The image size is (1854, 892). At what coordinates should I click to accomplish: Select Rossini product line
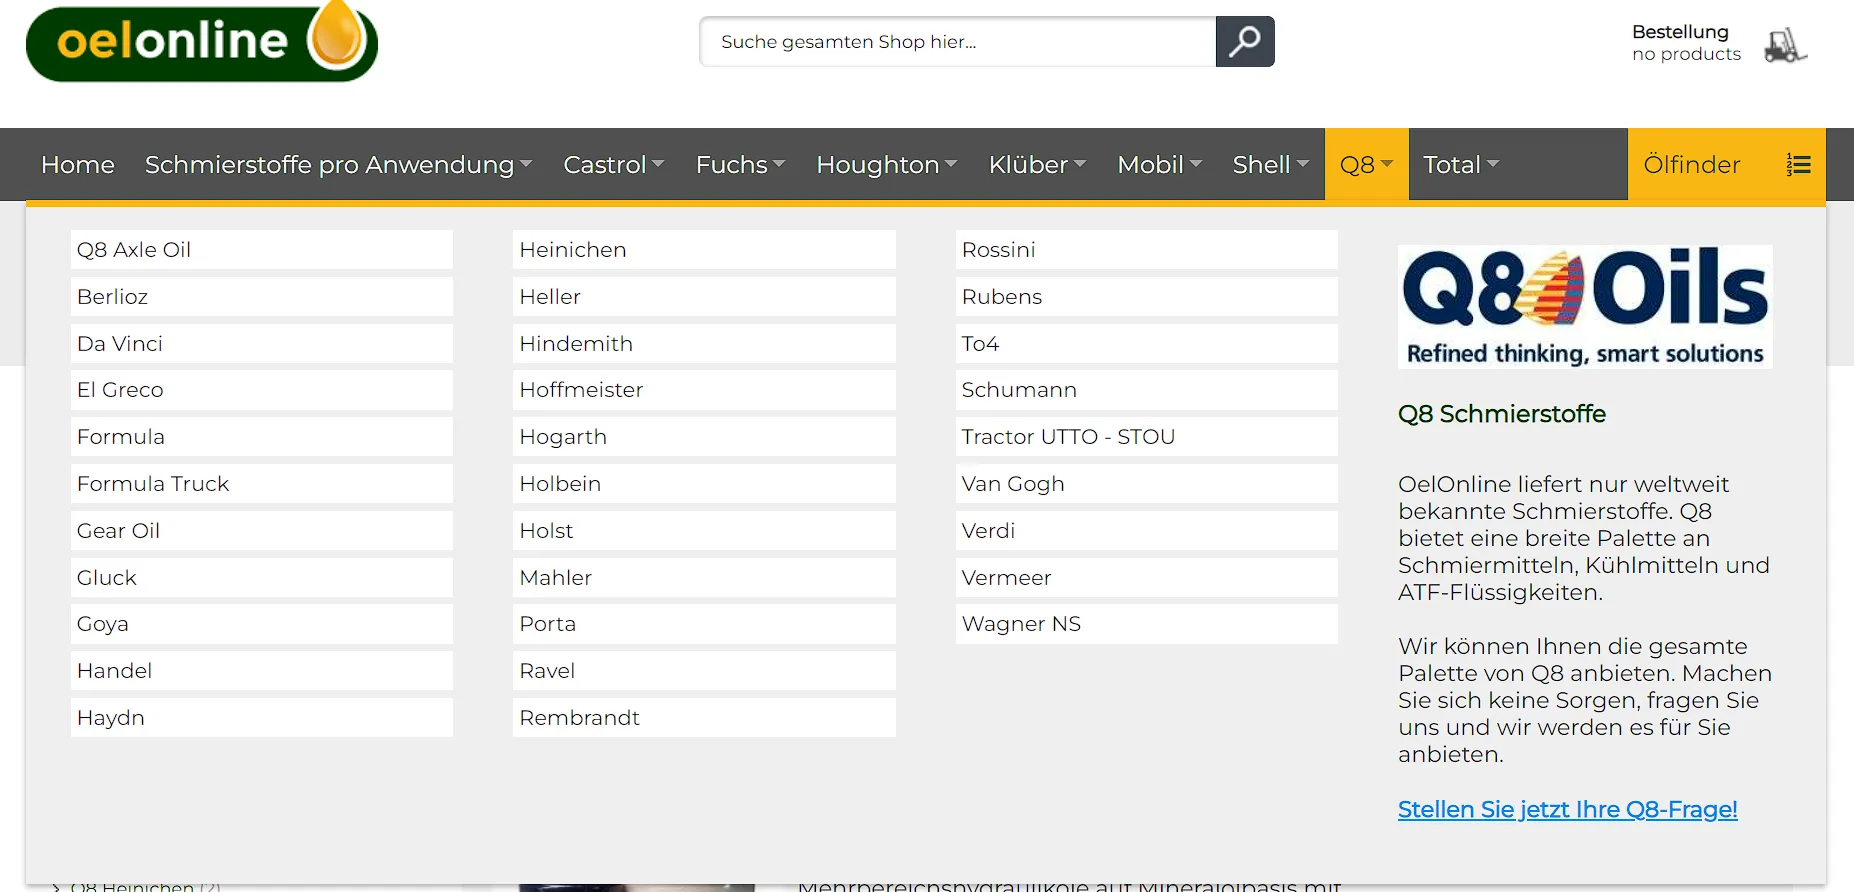pyautogui.click(x=1147, y=250)
